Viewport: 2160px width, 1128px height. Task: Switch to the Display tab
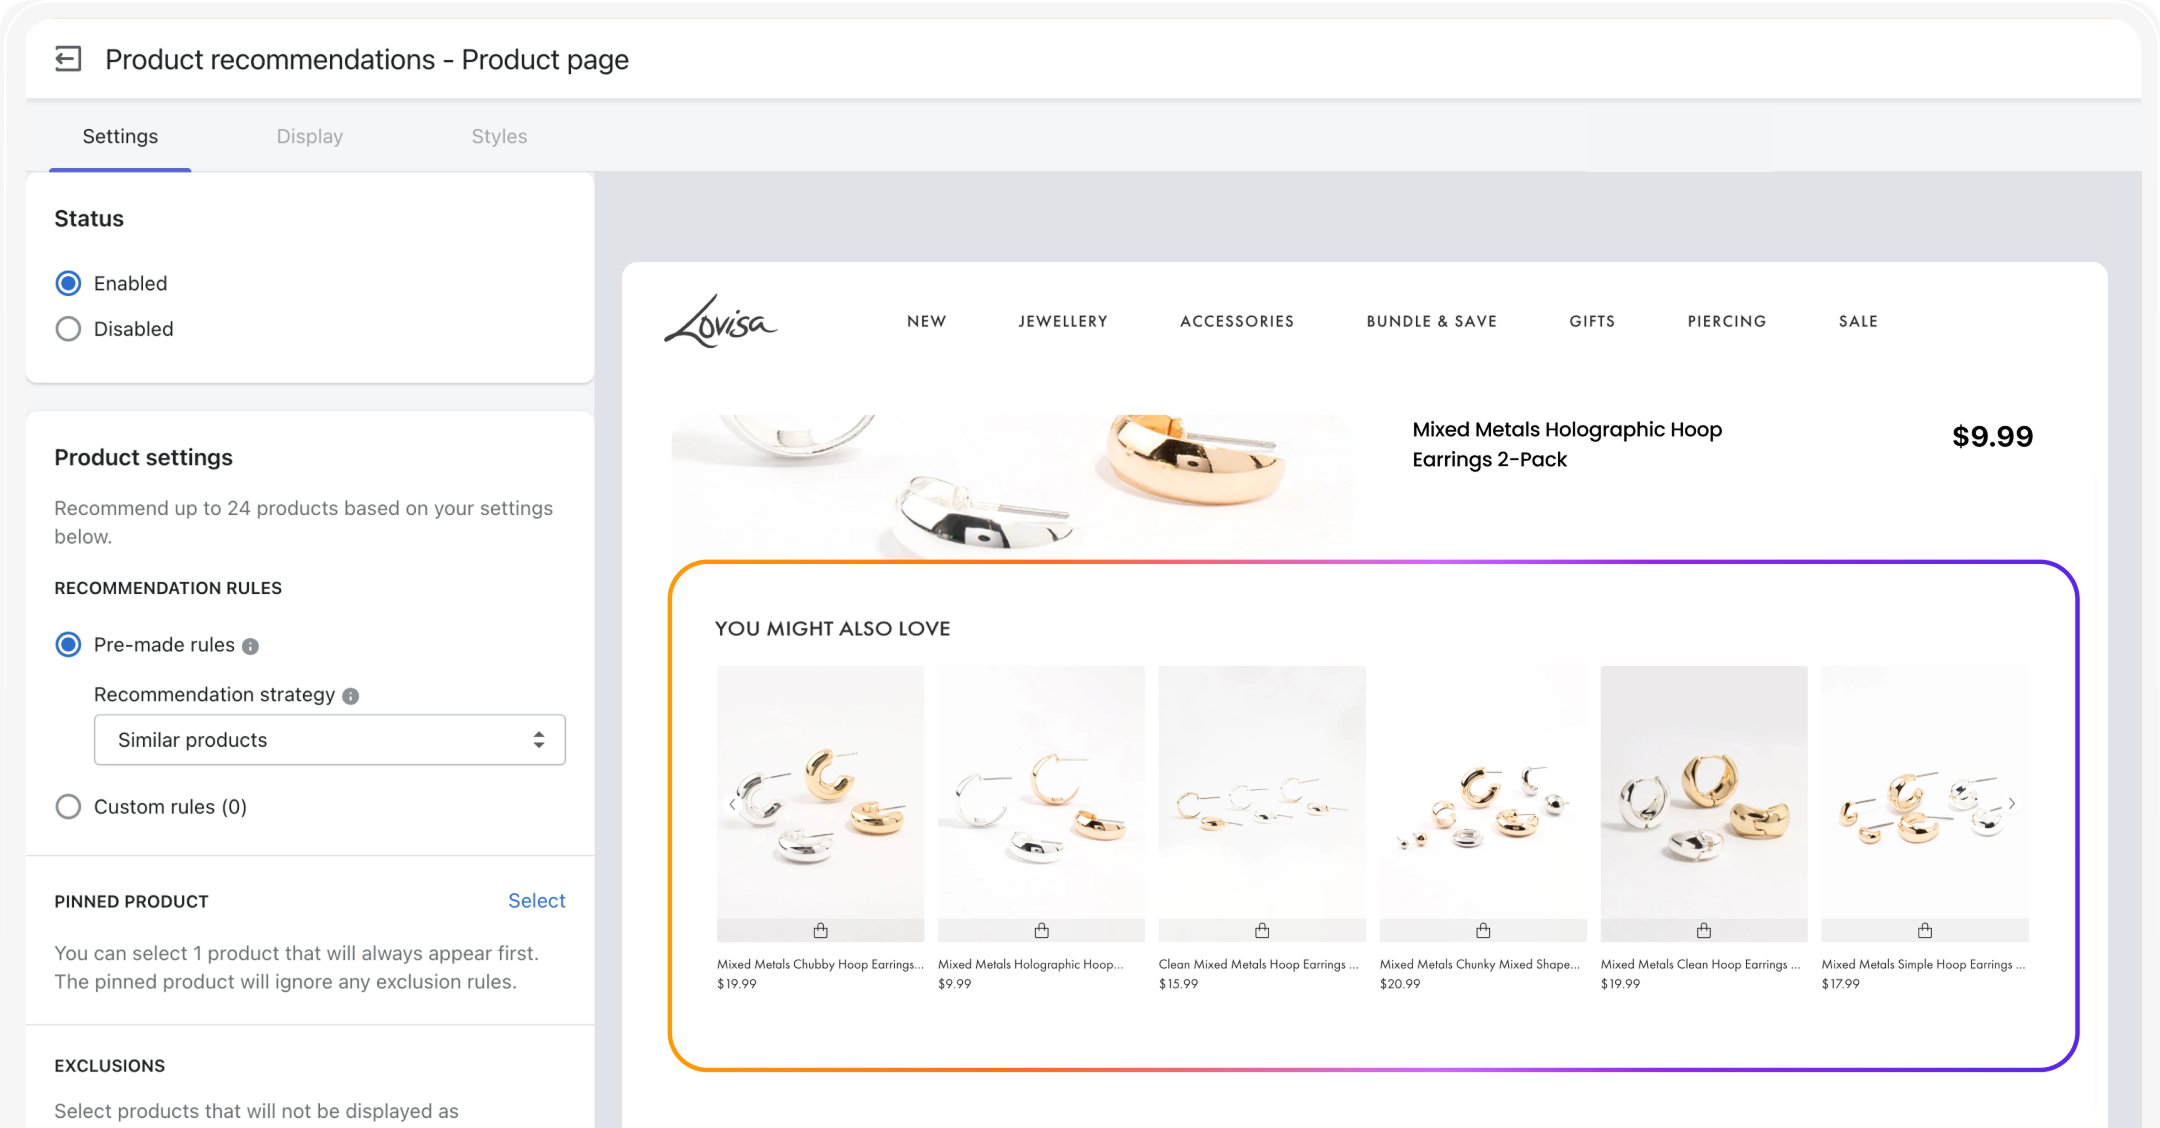[x=309, y=137]
